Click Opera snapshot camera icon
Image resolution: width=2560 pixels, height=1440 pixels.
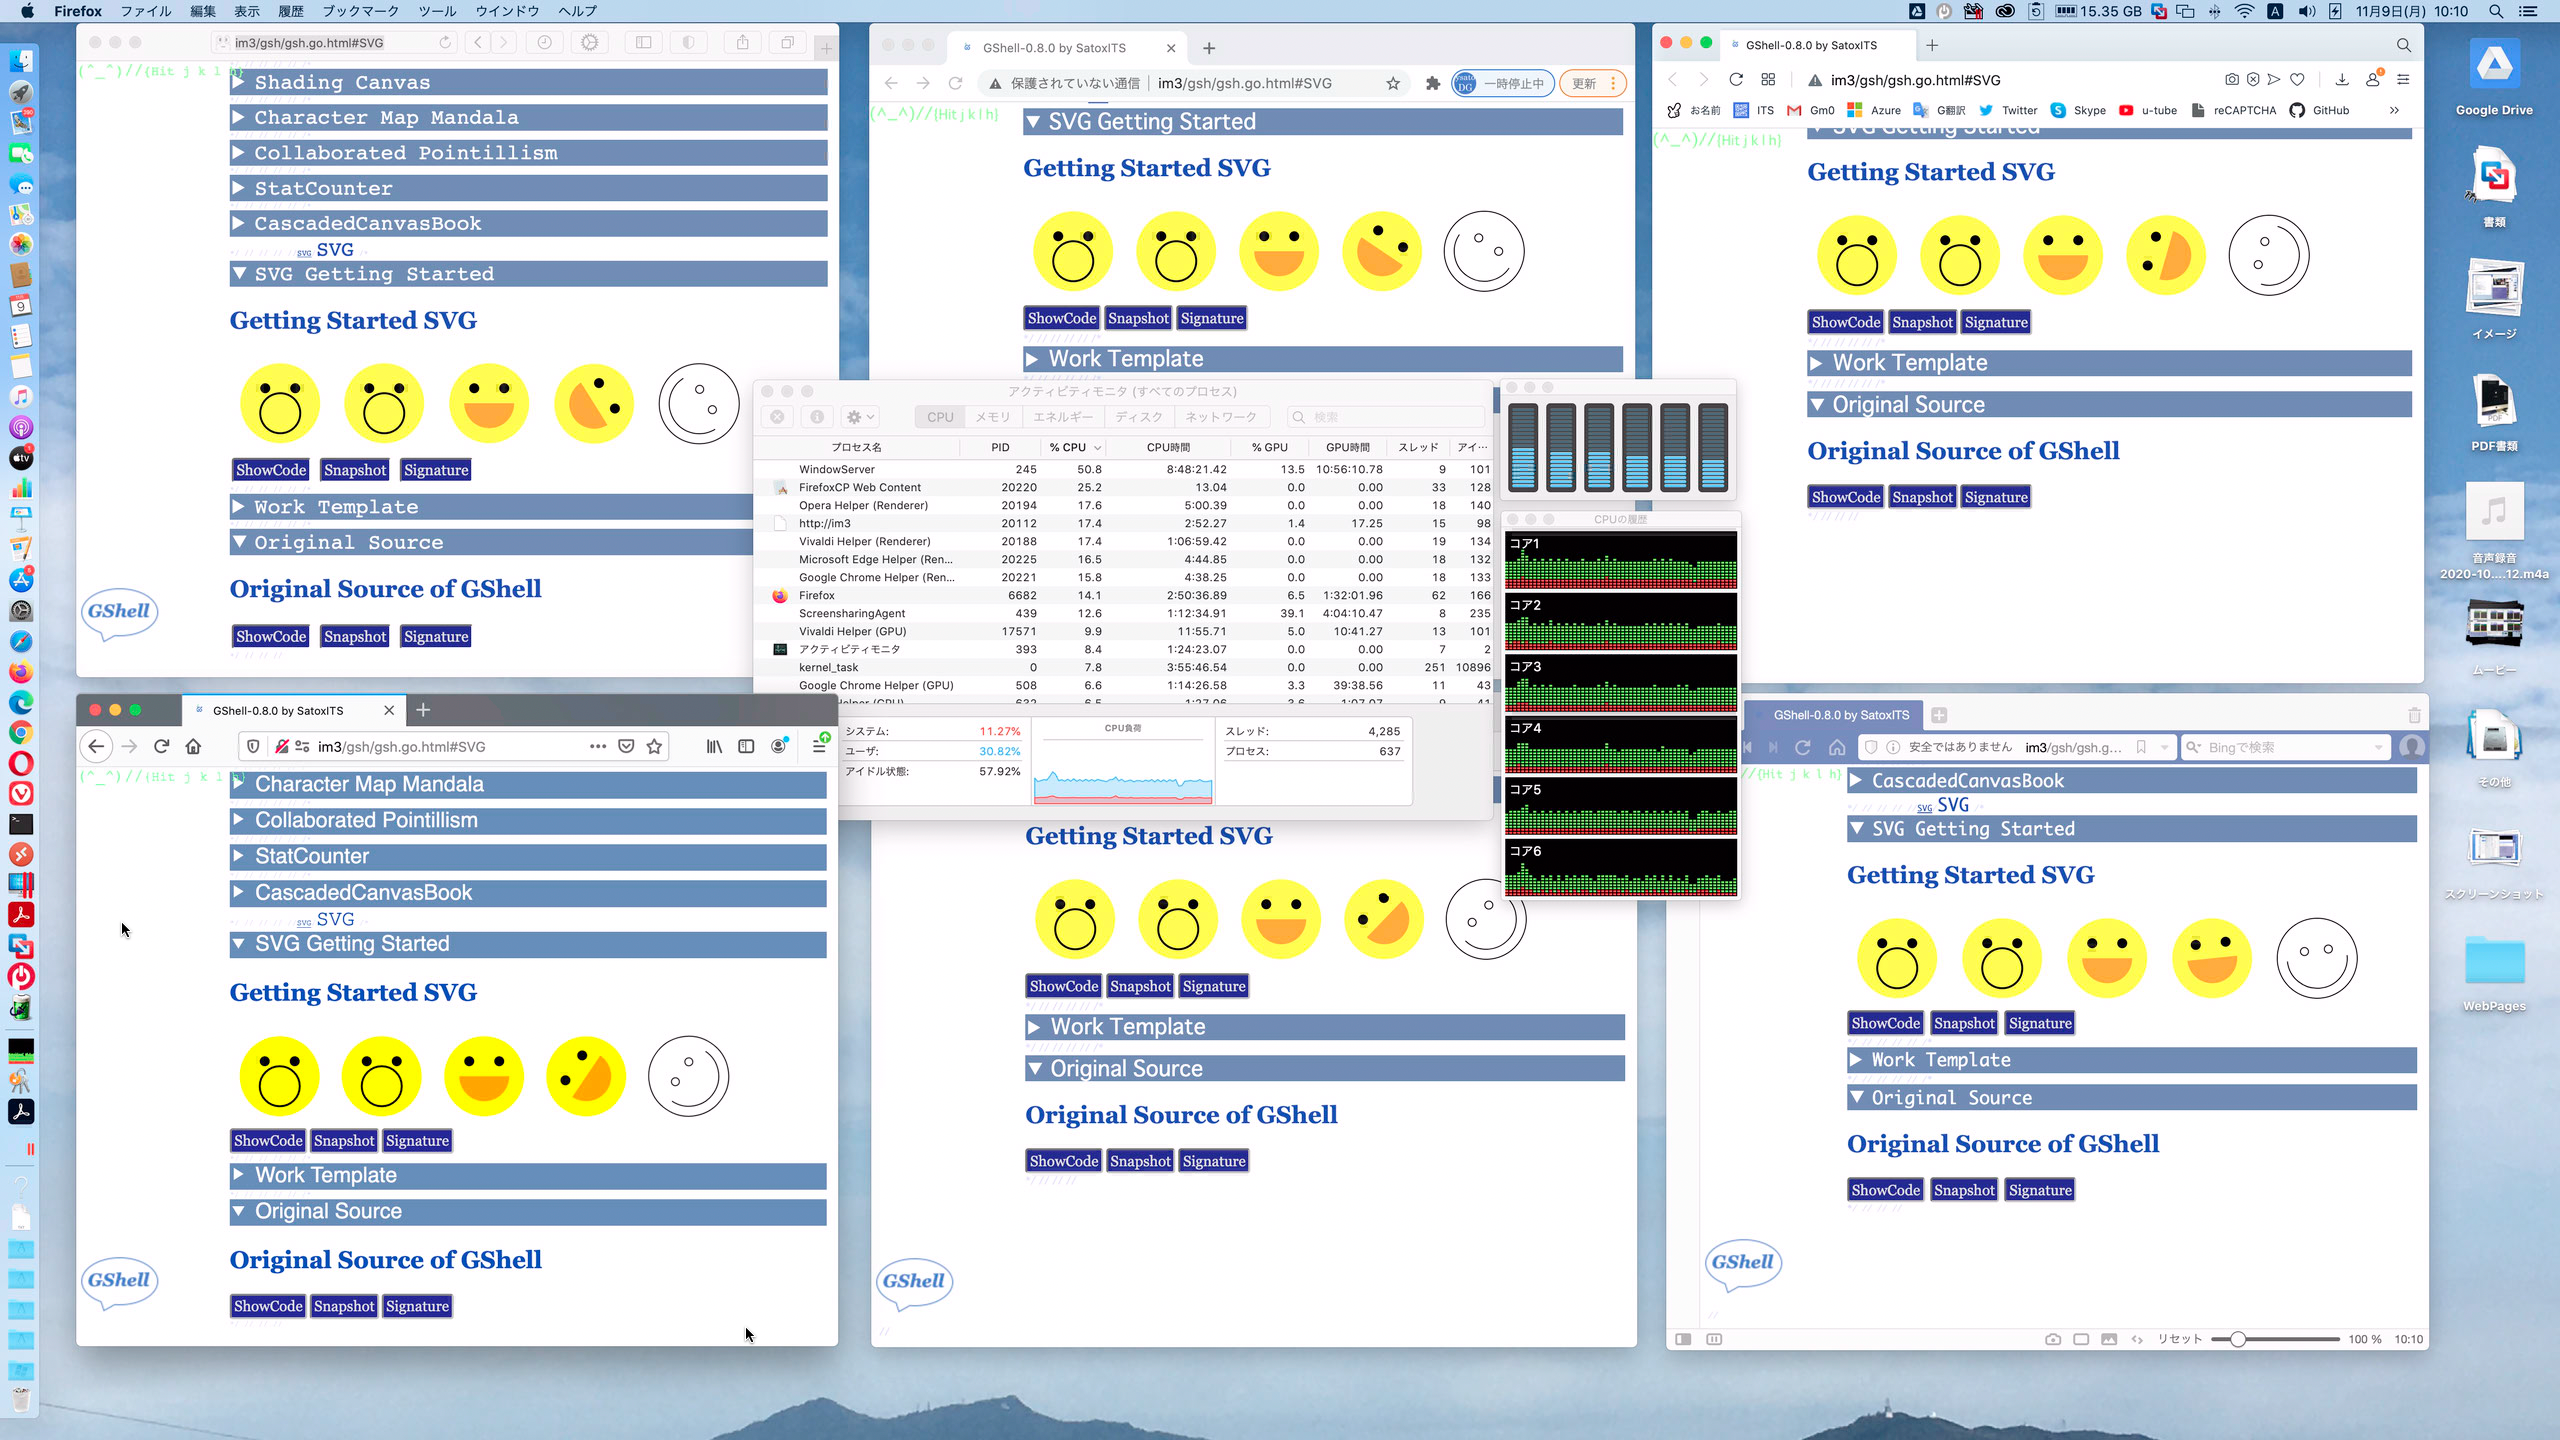2231,80
